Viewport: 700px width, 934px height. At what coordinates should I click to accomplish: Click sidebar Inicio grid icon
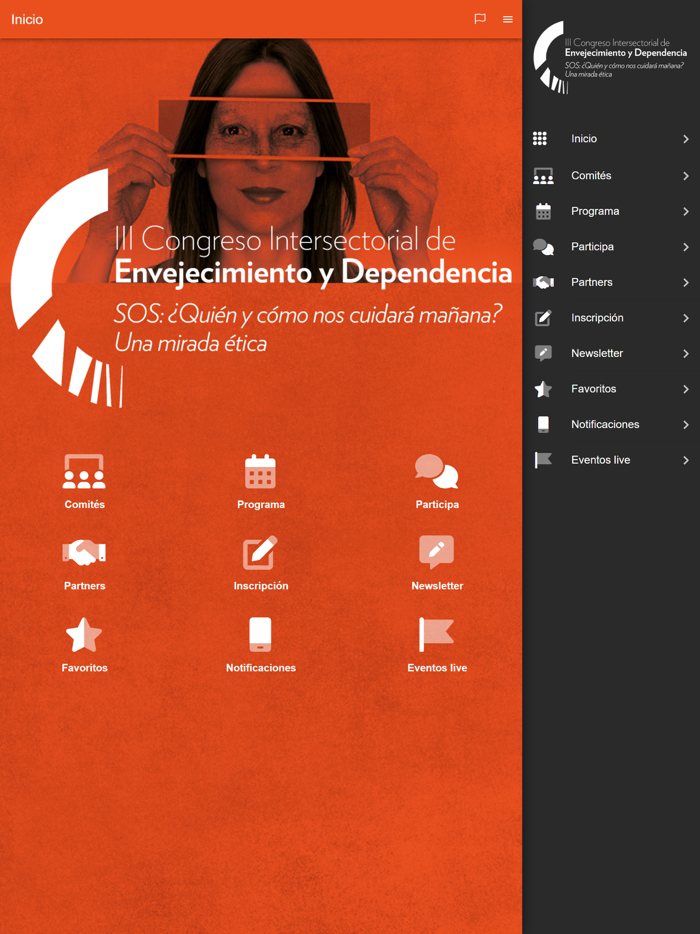(x=540, y=139)
